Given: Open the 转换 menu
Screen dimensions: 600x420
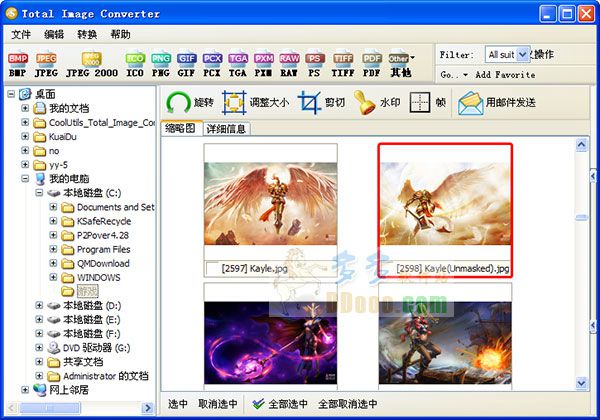Looking at the screenshot, I should [x=87, y=34].
